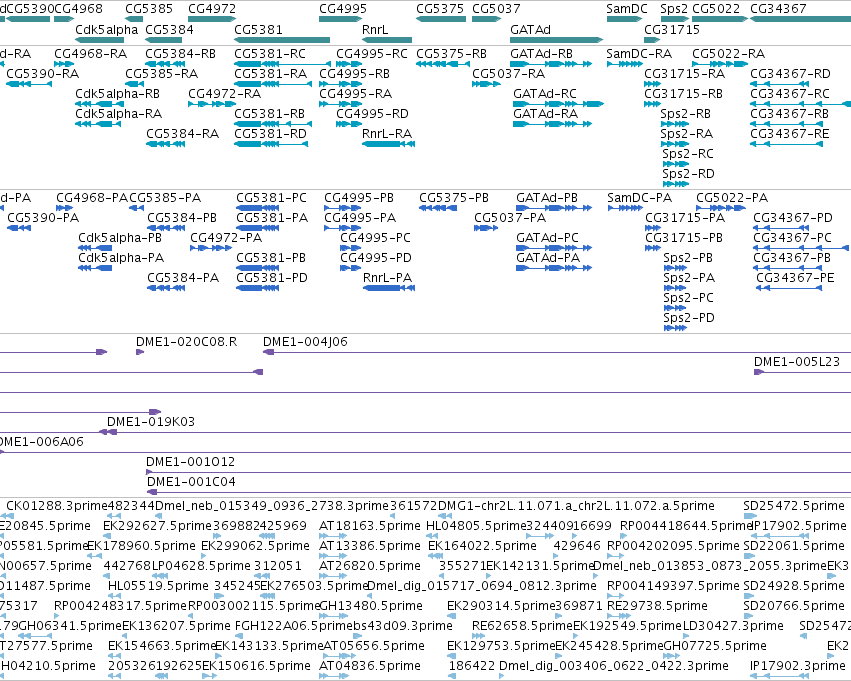Viewport: 851px width, 681px height.
Task: Select protein RnrL-PA feature
Action: (389, 288)
